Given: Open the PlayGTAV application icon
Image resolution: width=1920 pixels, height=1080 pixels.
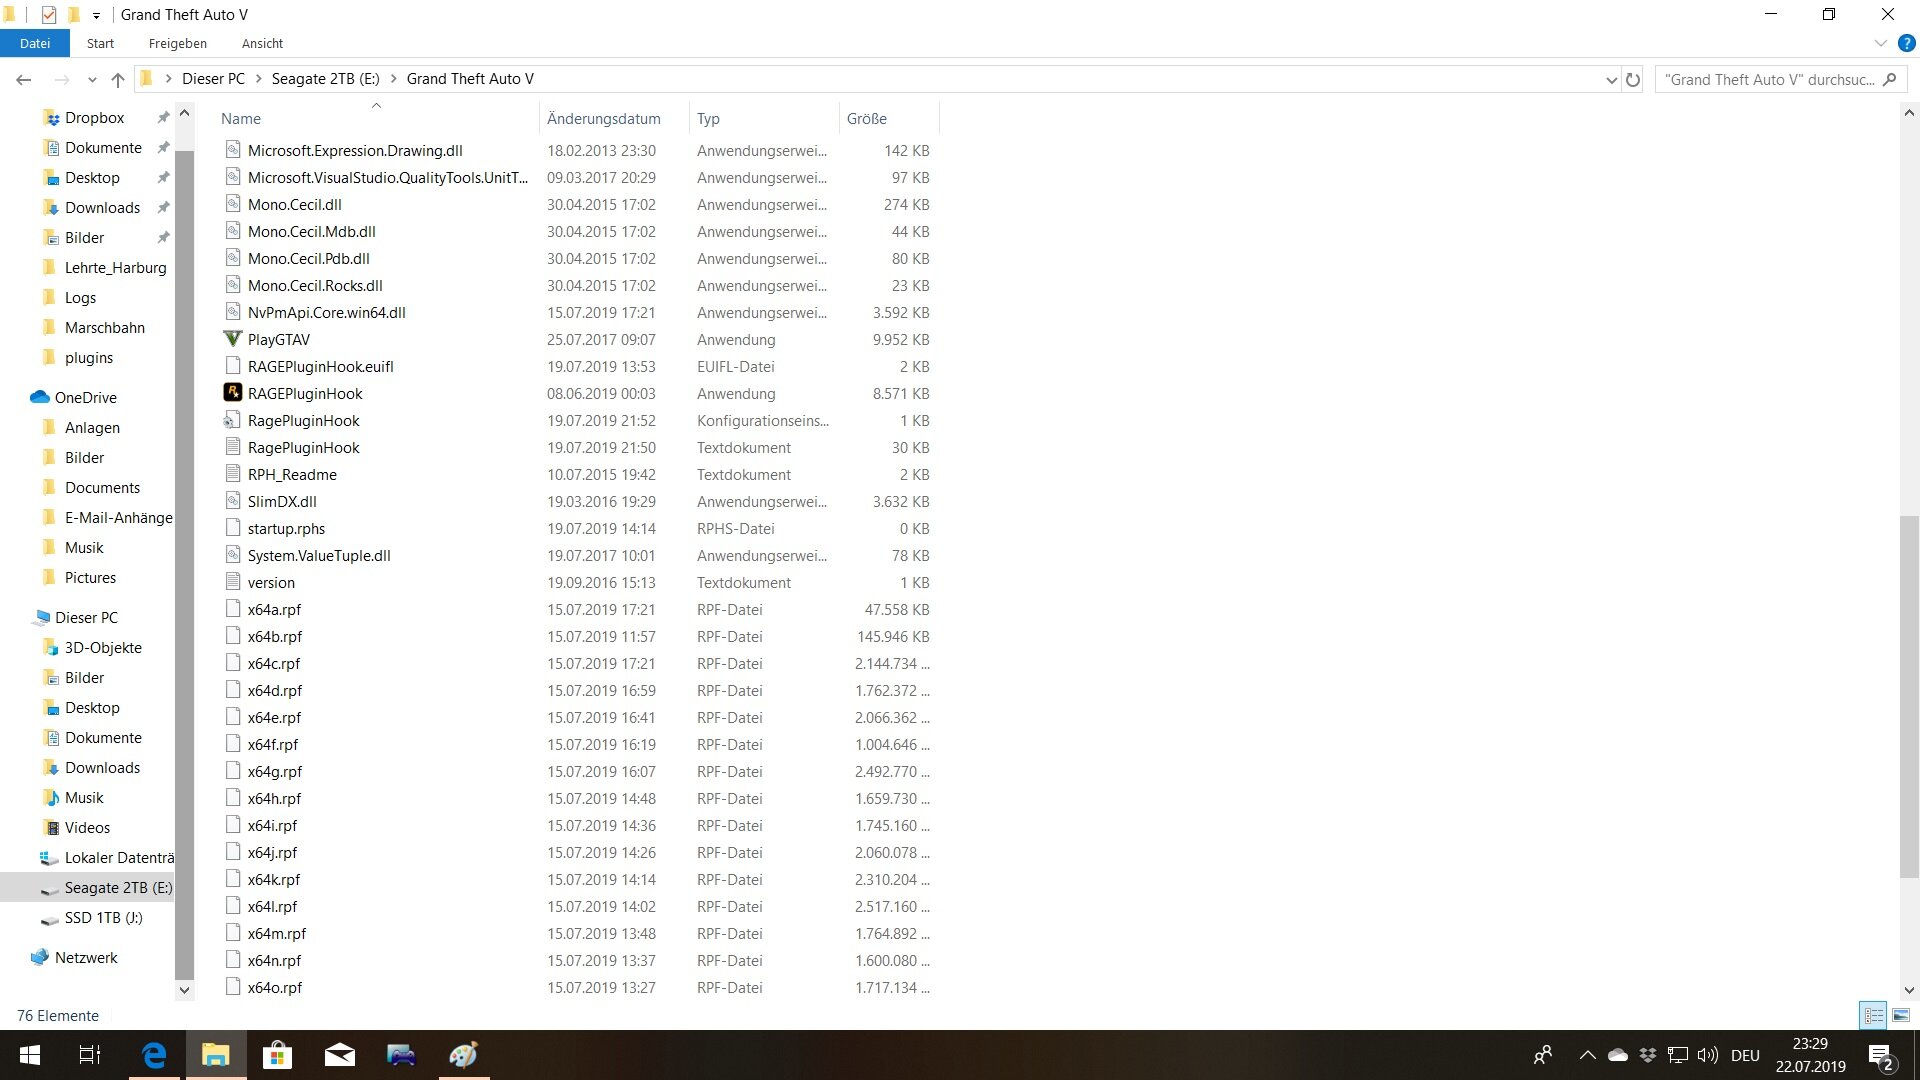Looking at the screenshot, I should coord(233,339).
